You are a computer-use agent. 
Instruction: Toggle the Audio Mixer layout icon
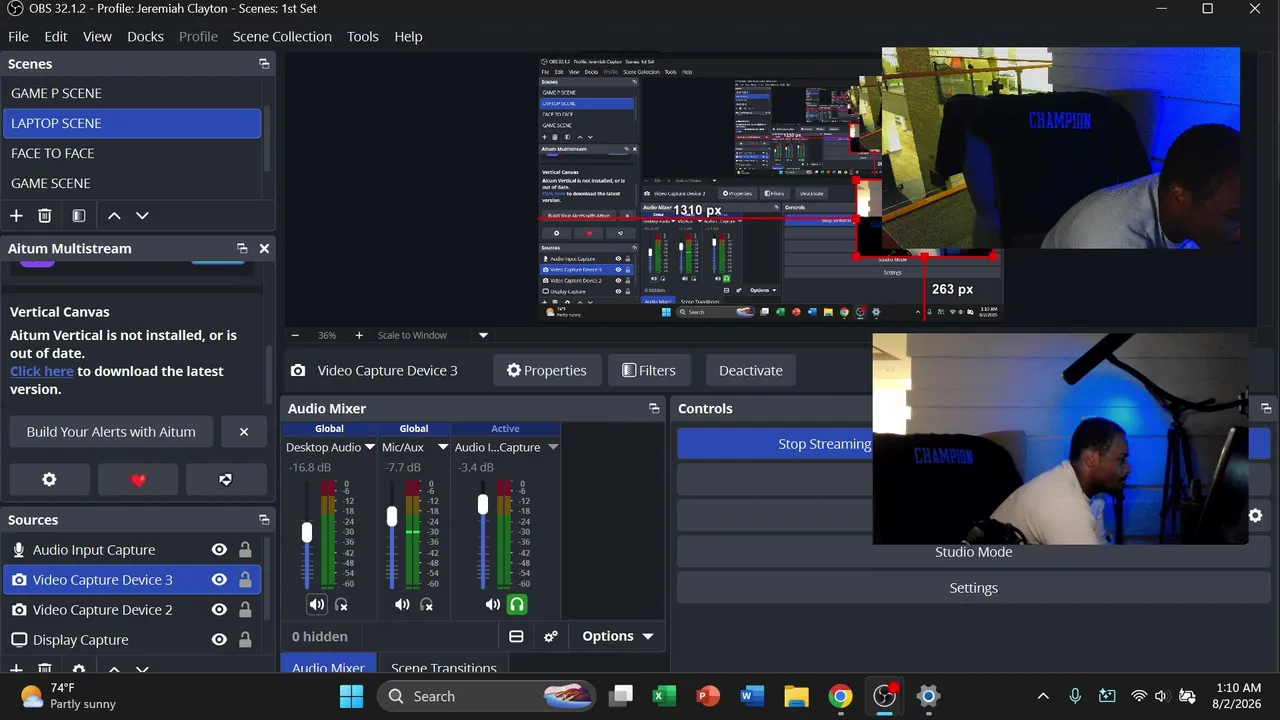click(x=516, y=636)
